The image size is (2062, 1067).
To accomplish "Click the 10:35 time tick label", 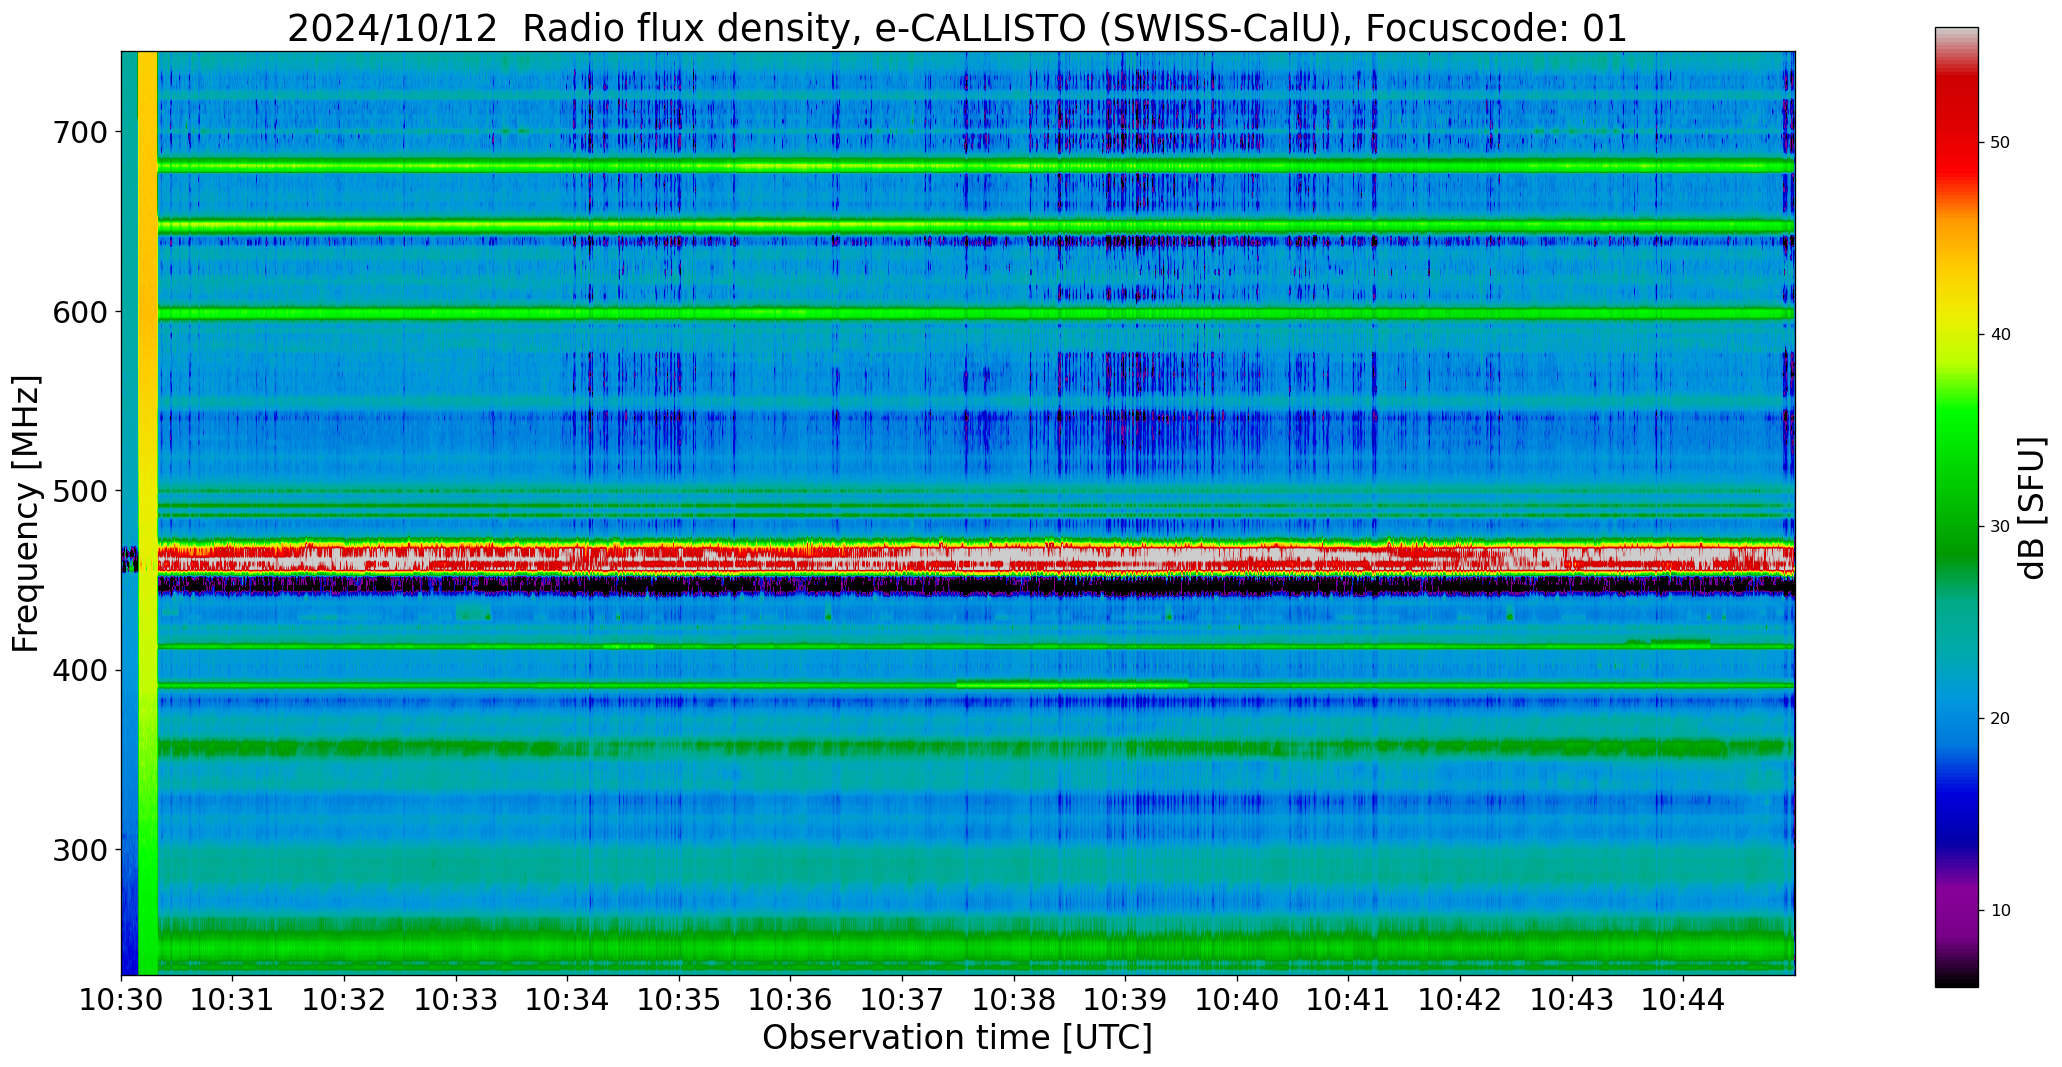I will click(679, 999).
